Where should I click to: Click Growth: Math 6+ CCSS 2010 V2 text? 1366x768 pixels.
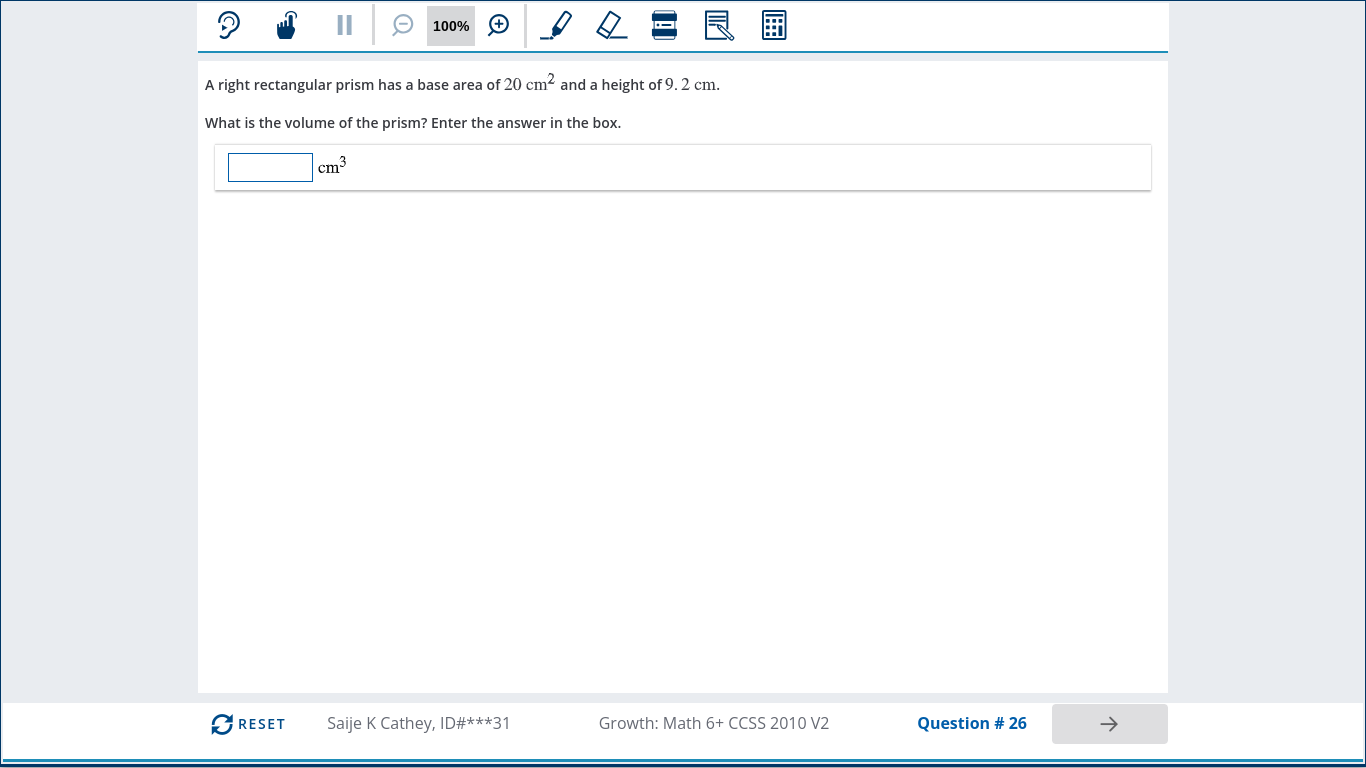click(x=714, y=723)
